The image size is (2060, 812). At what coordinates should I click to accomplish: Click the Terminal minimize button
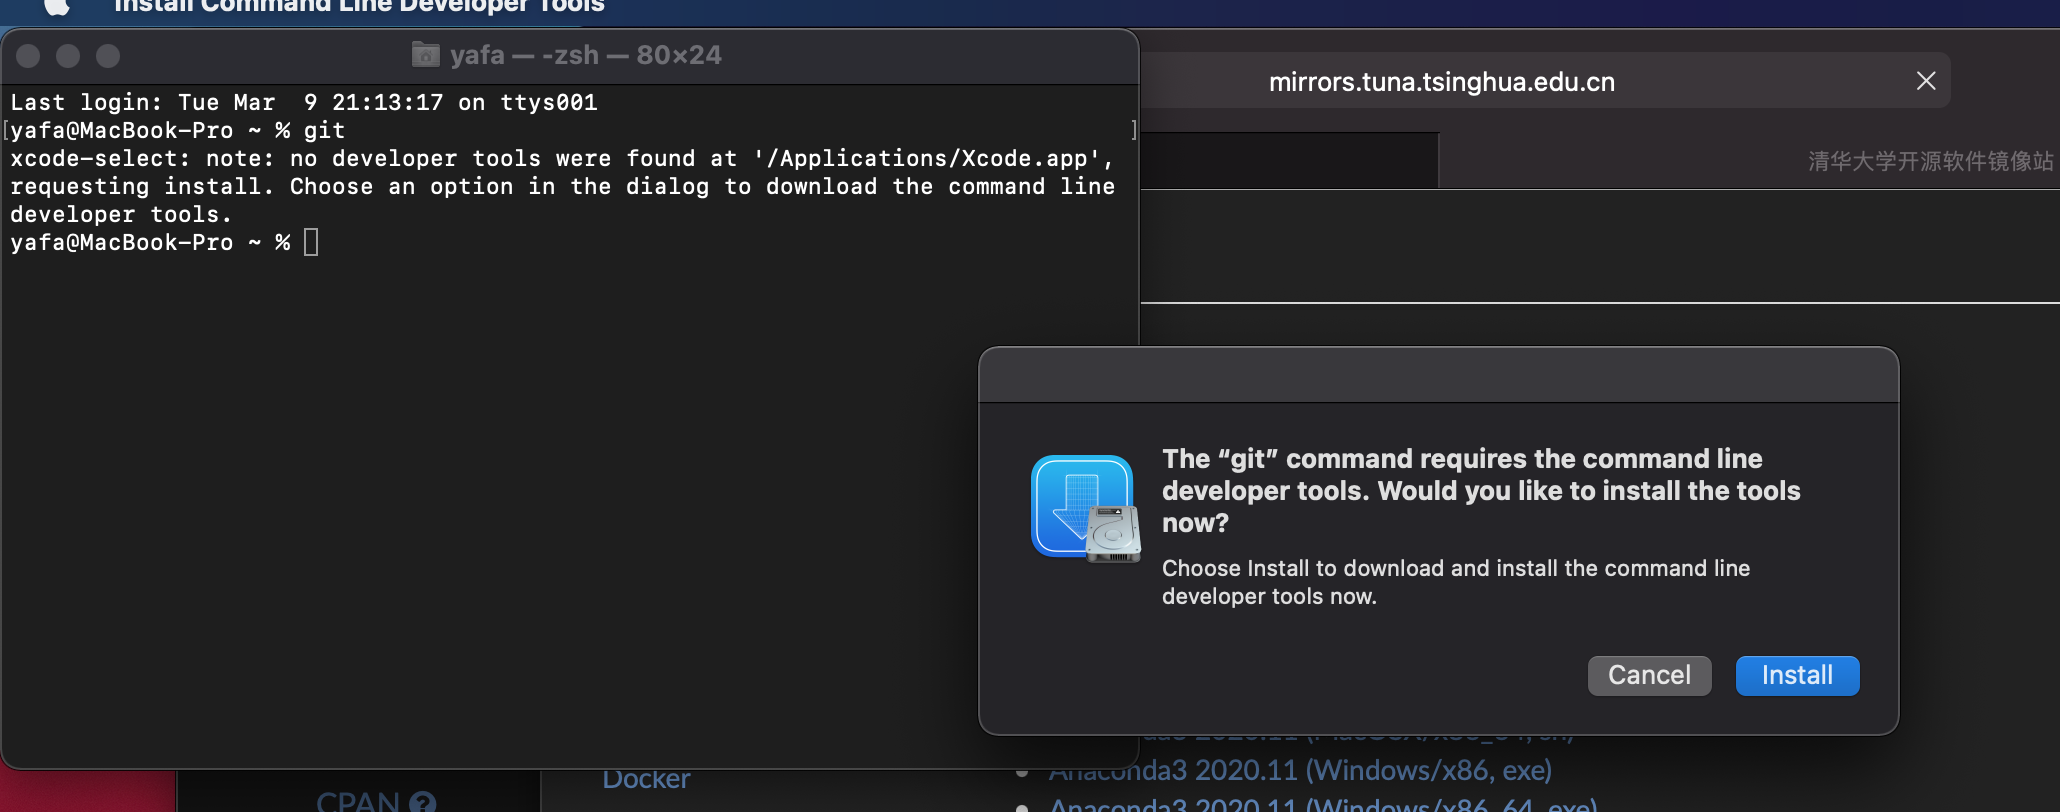click(68, 56)
